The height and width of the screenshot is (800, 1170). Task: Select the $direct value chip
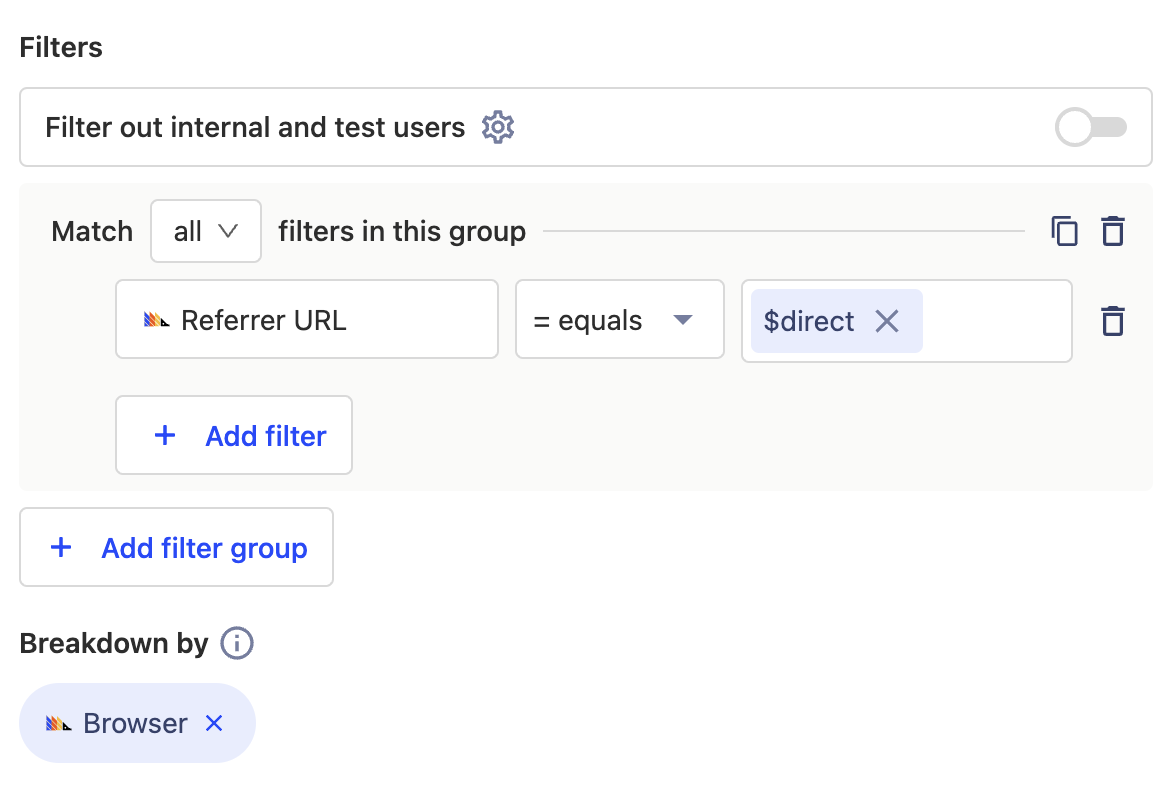point(808,320)
